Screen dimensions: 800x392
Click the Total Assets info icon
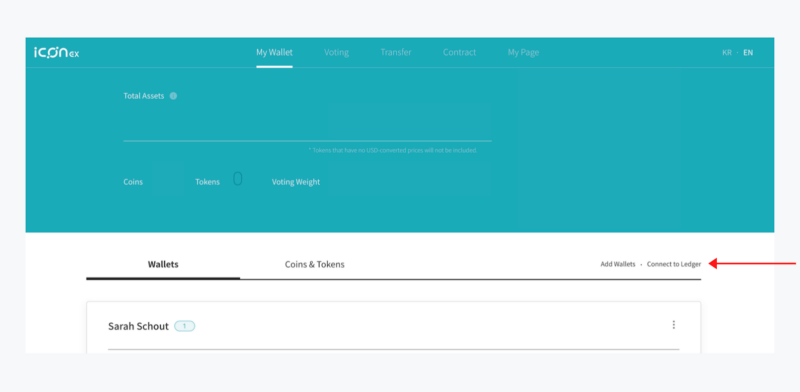pos(173,96)
